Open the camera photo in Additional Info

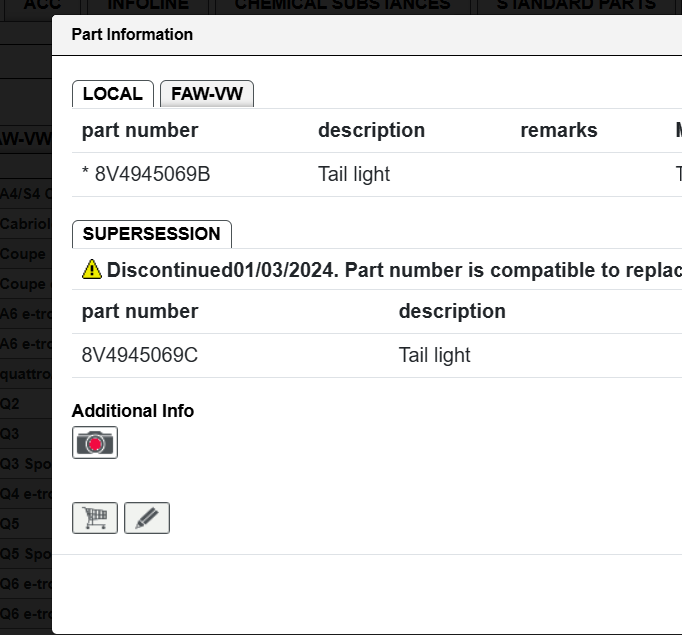click(x=95, y=442)
